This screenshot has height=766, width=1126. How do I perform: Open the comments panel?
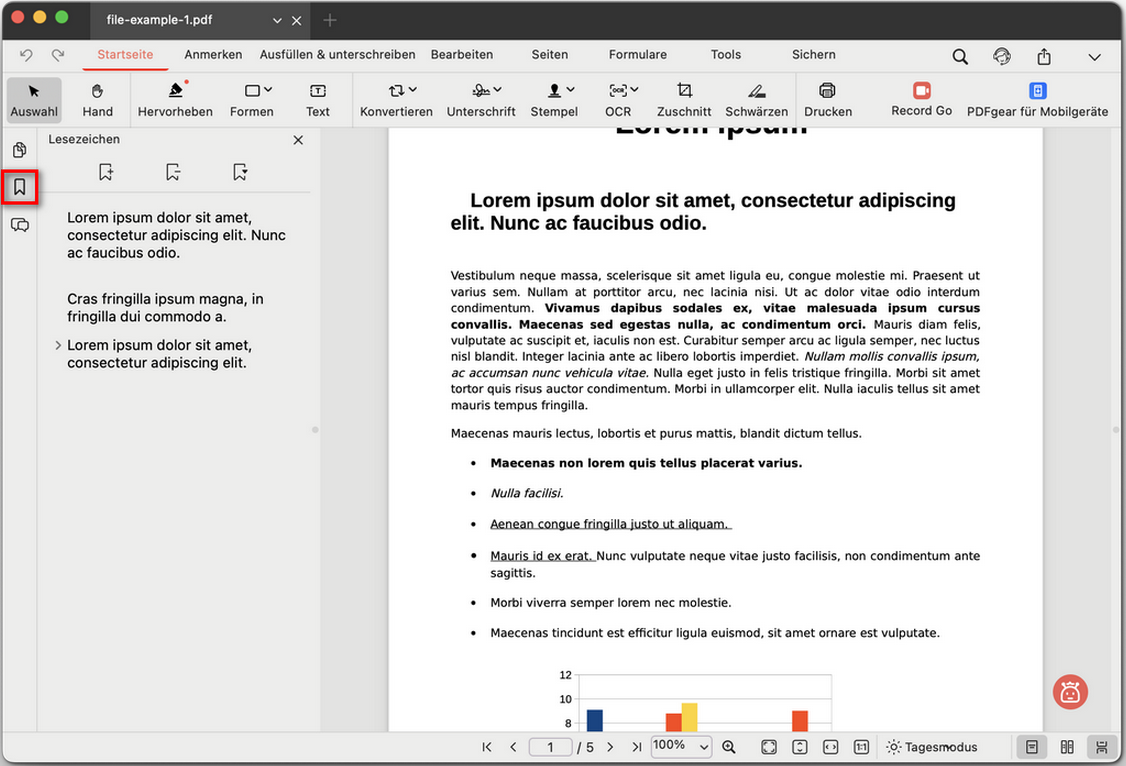coord(21,225)
